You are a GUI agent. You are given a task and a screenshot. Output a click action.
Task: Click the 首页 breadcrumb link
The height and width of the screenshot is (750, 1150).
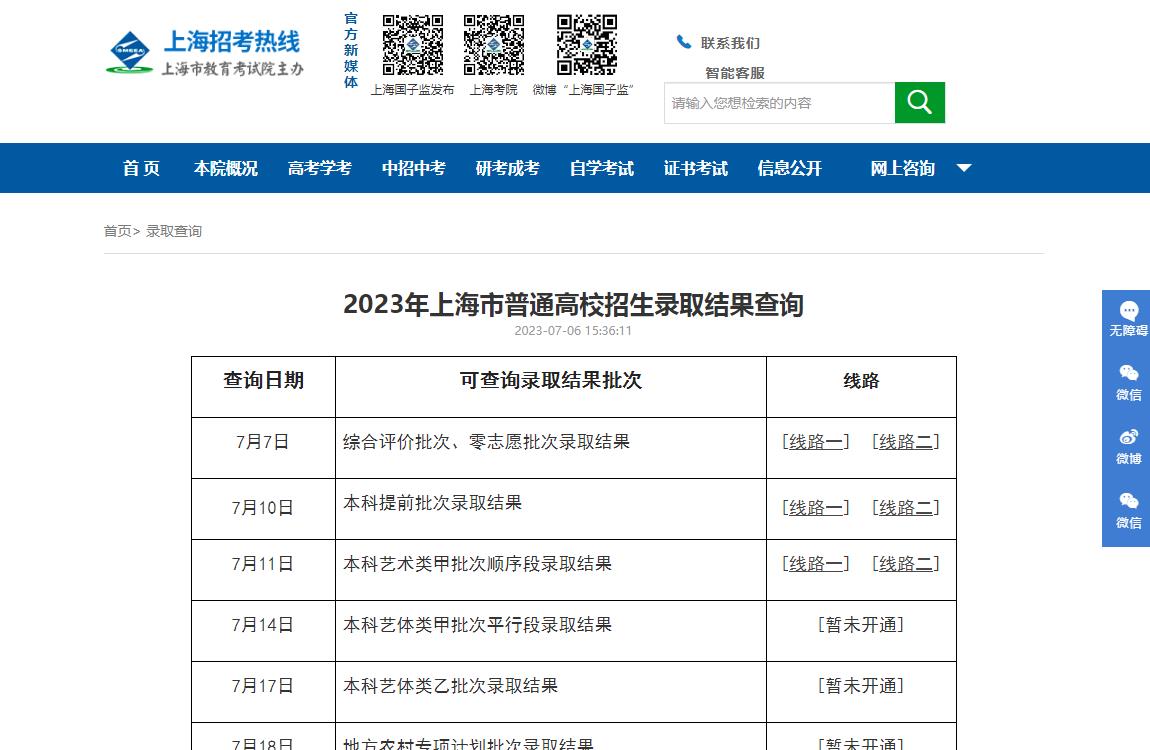click(117, 231)
